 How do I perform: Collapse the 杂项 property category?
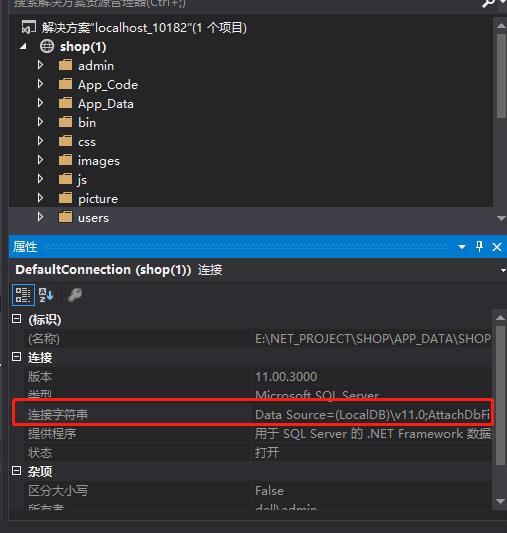tap(16, 471)
